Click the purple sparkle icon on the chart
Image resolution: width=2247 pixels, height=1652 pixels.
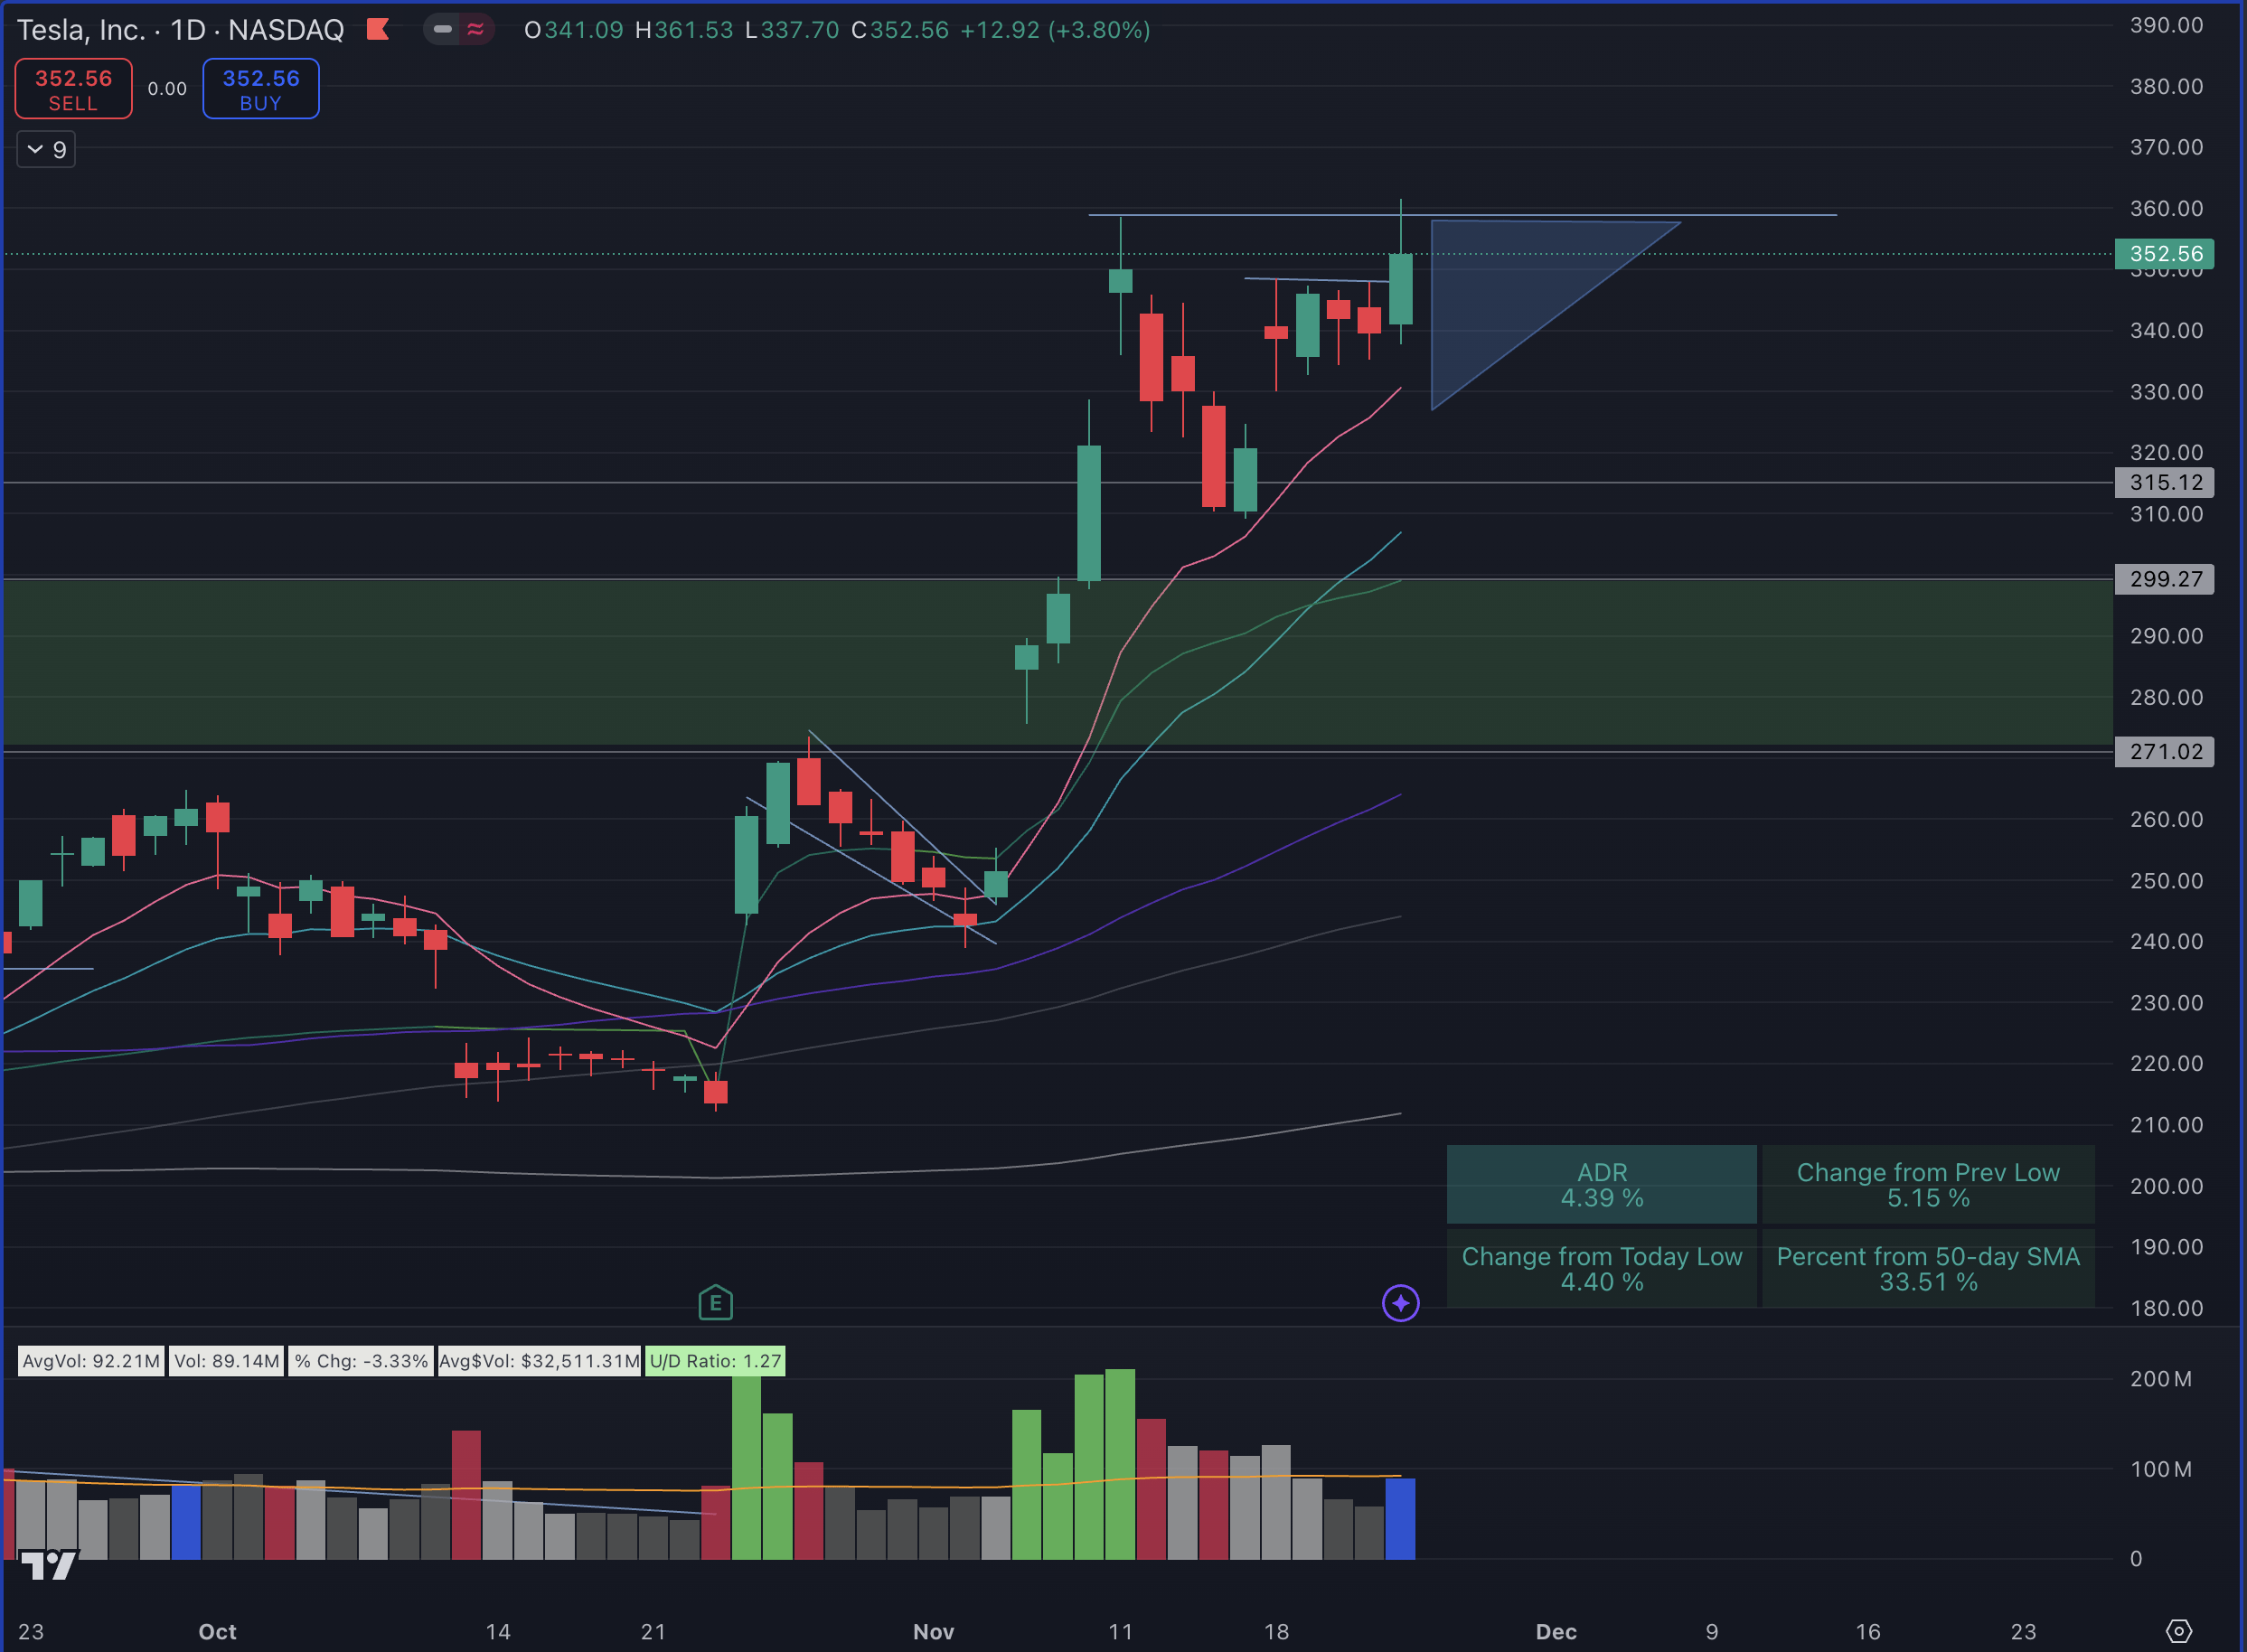click(1400, 1303)
